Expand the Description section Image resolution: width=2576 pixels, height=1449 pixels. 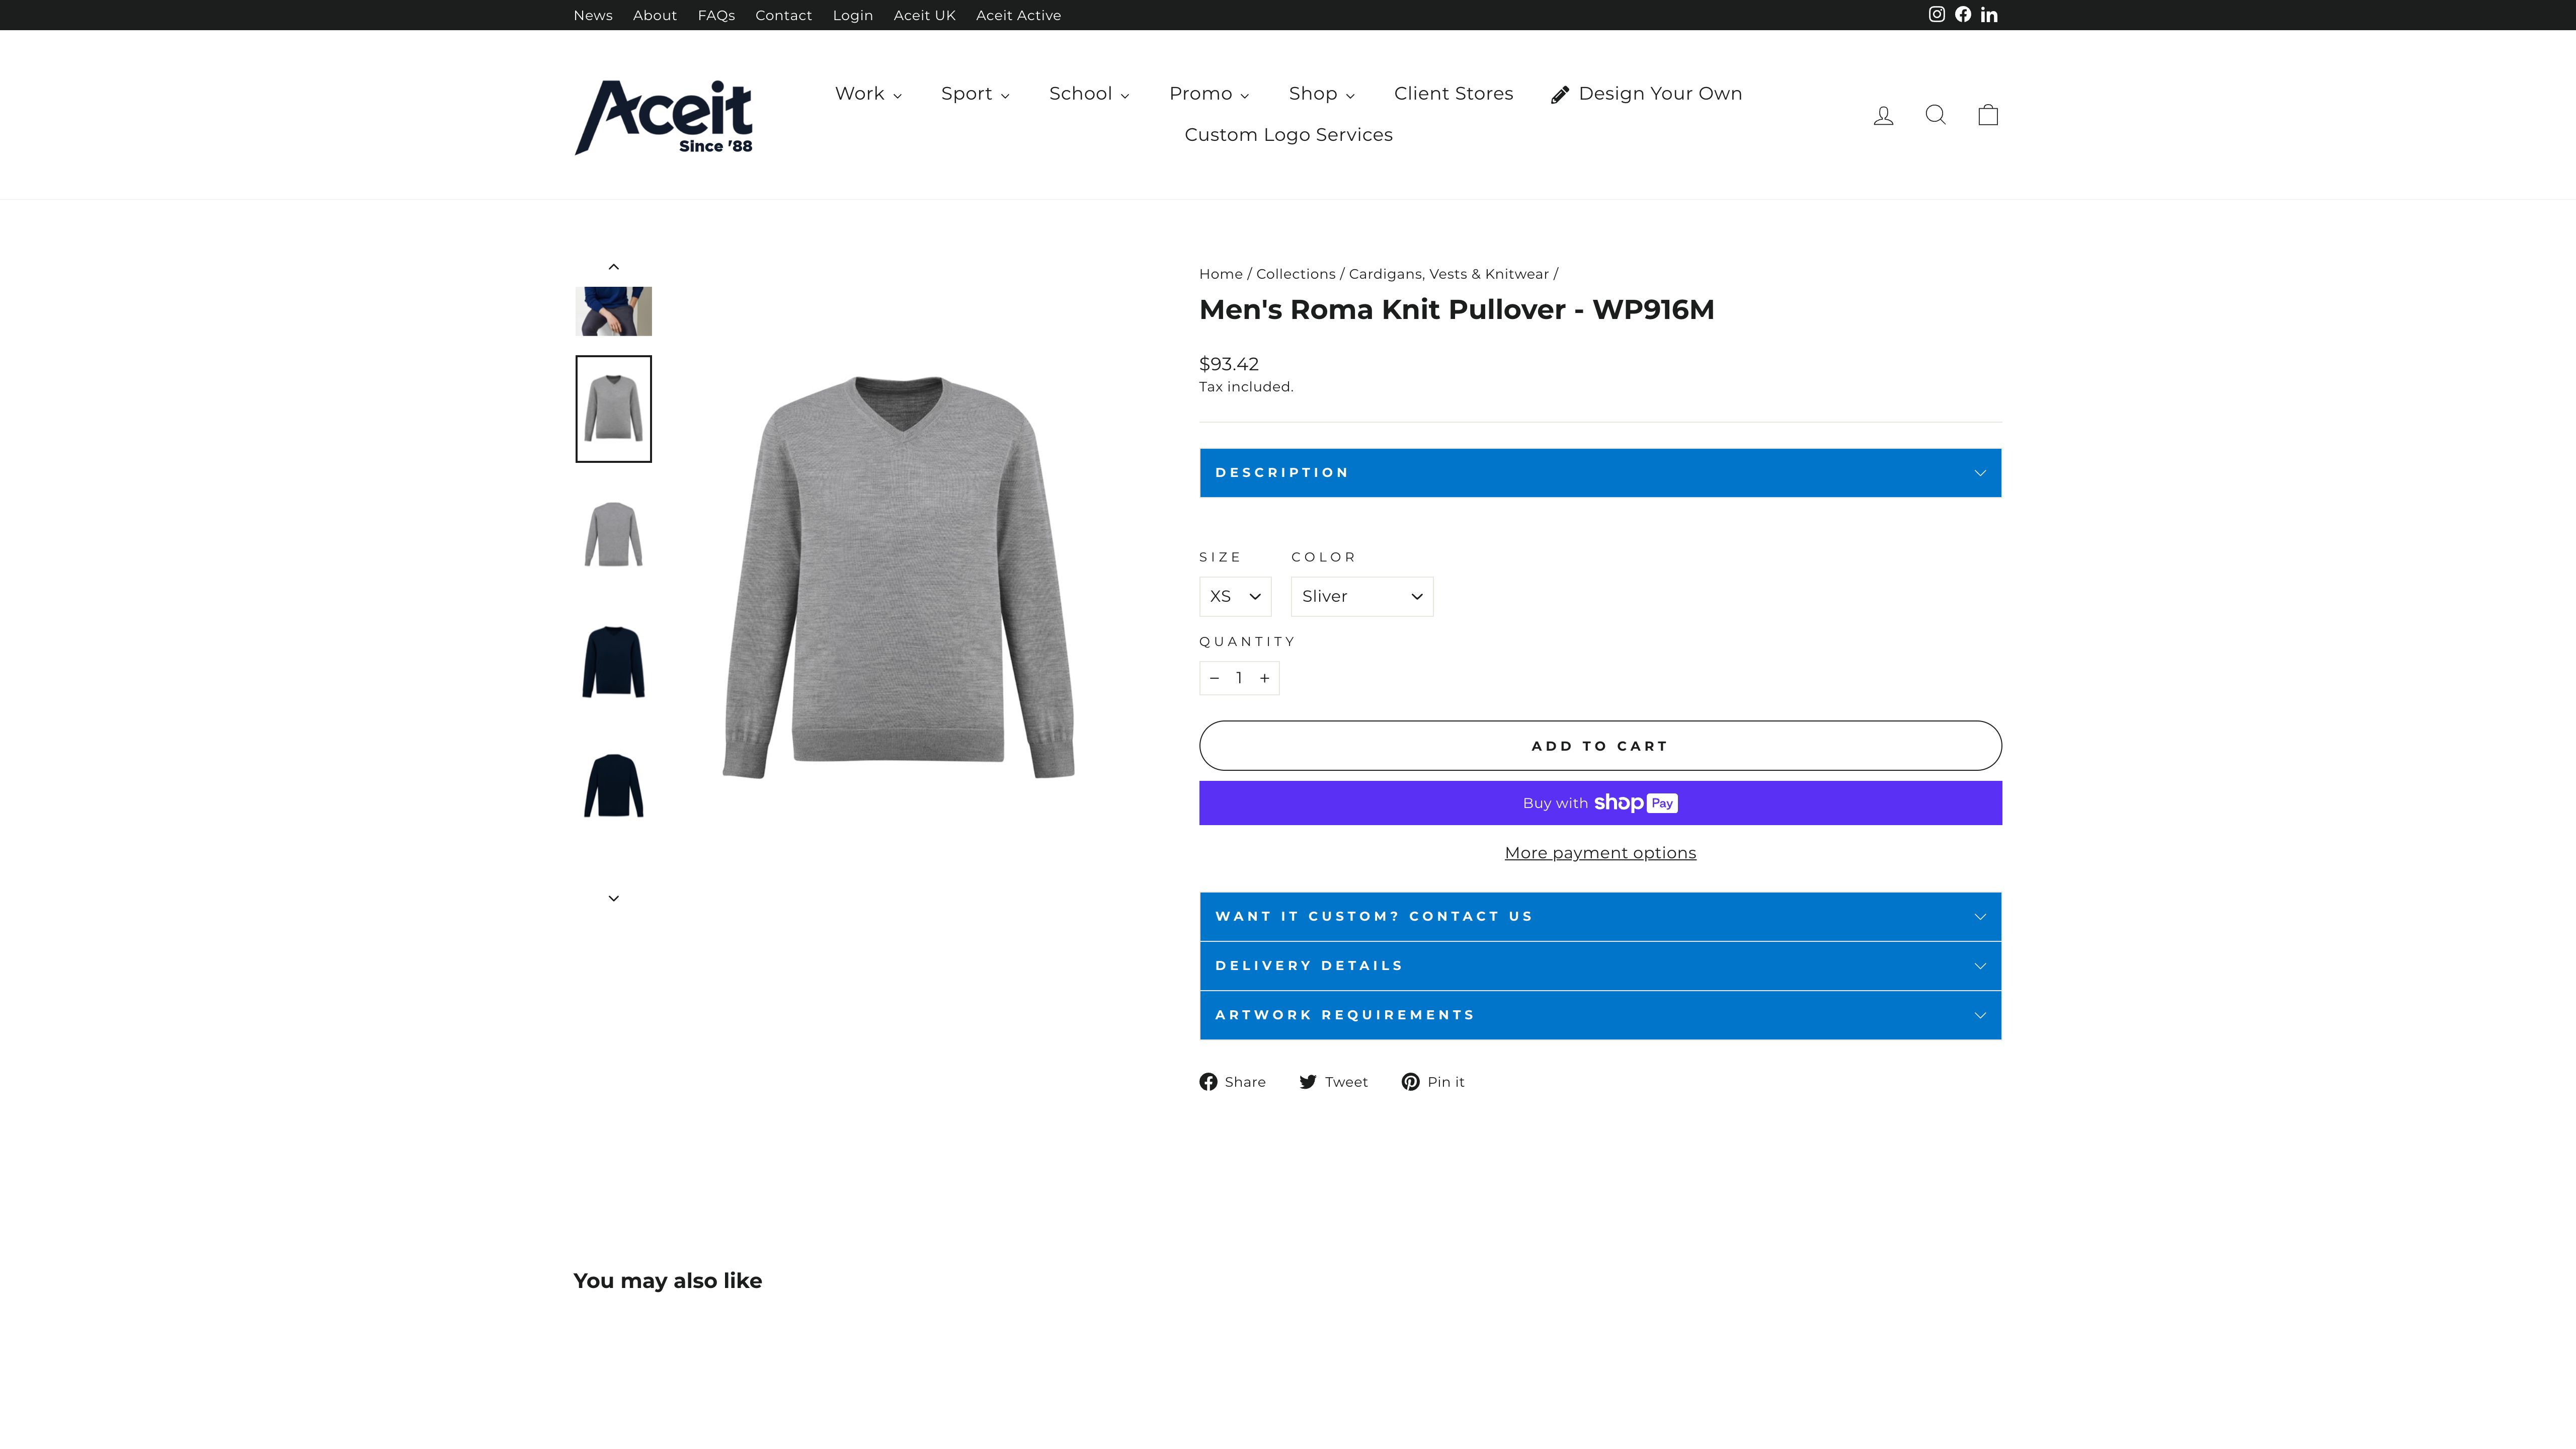click(x=1600, y=472)
